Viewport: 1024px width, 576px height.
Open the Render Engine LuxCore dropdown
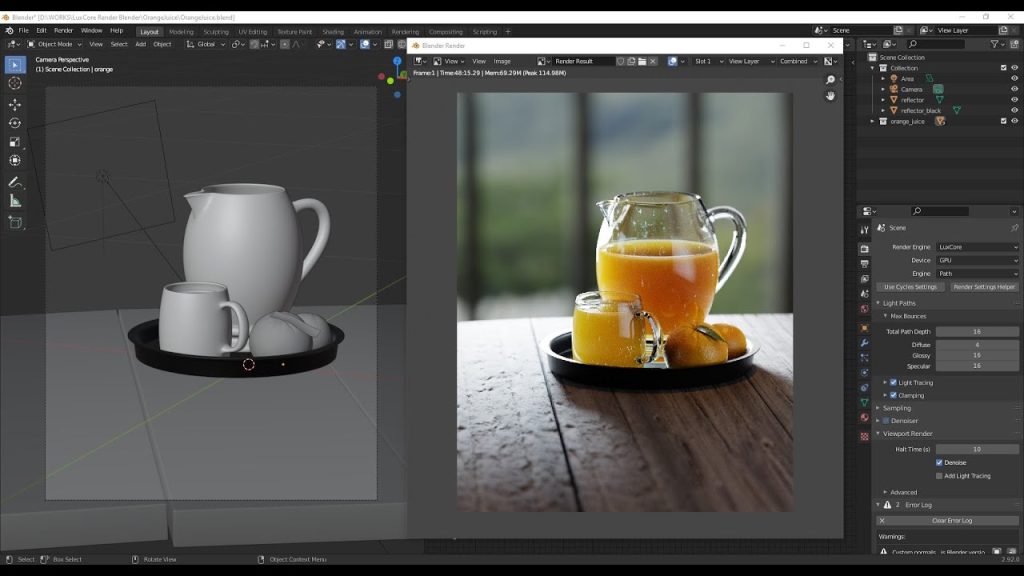977,247
